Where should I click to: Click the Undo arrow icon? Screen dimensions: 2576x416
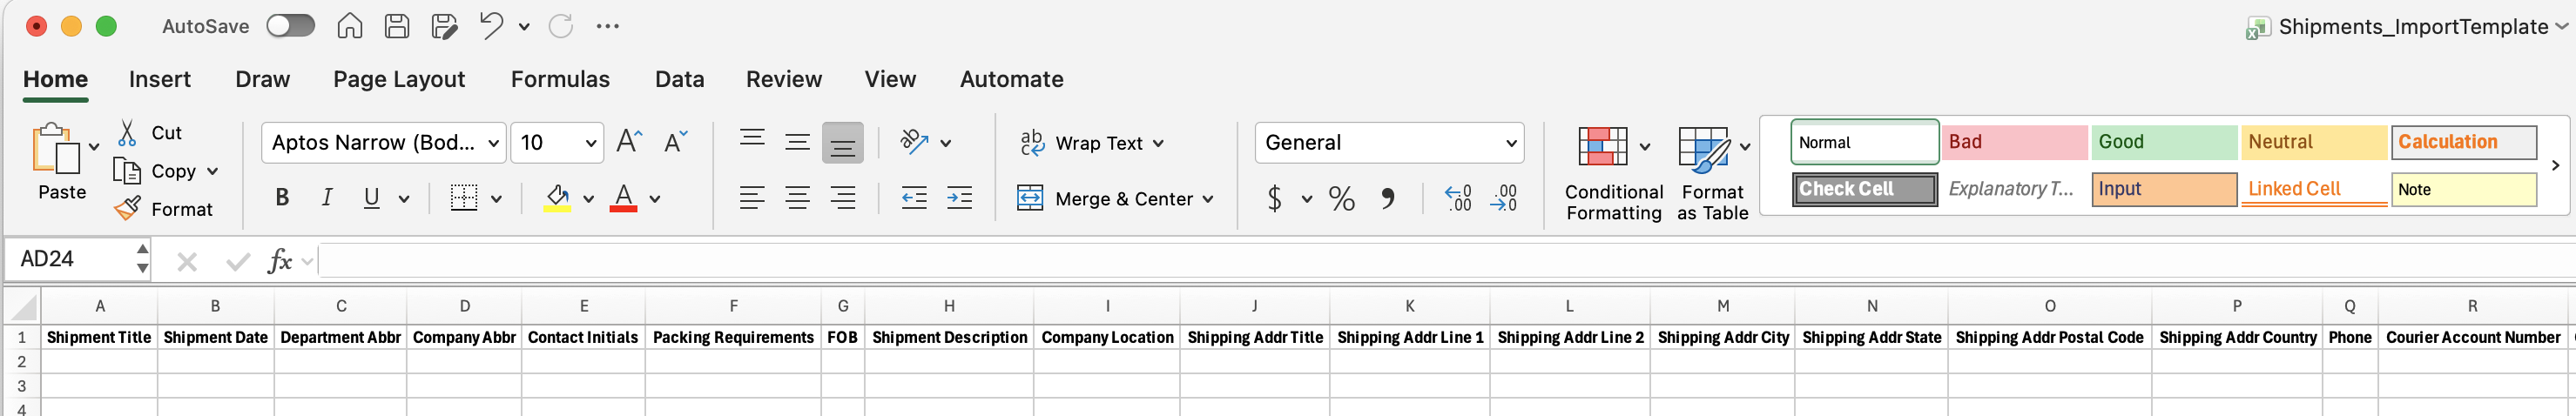click(490, 26)
